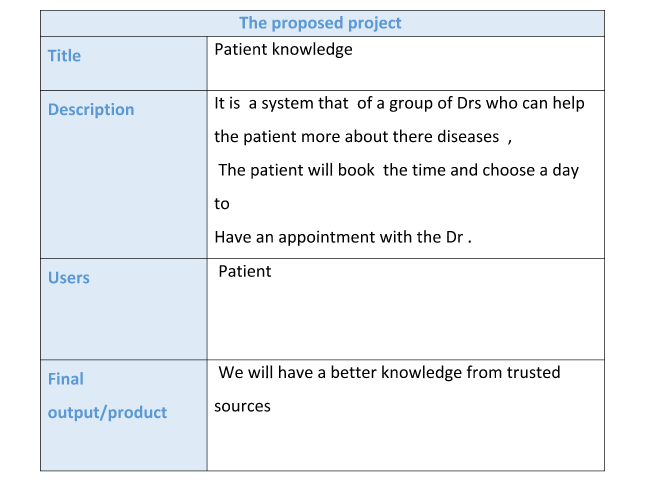This screenshot has width=672, height=484.
Task: Select the 'Description' label cell
Action: (124, 174)
